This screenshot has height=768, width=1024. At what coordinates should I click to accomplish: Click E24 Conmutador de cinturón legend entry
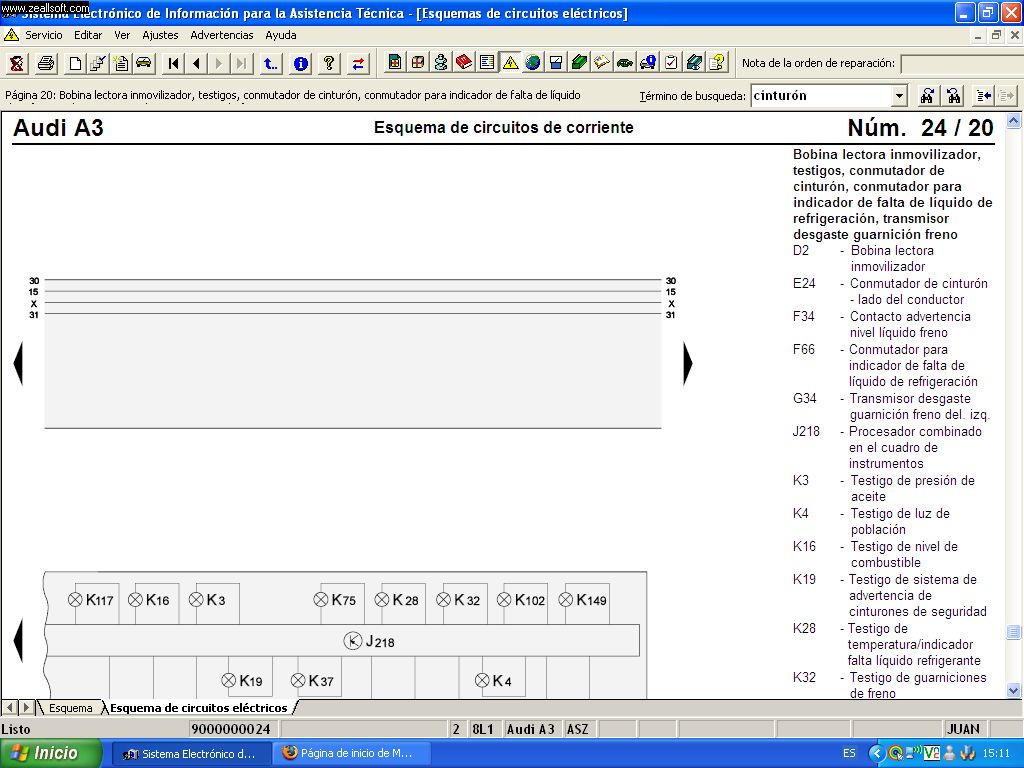(x=891, y=291)
